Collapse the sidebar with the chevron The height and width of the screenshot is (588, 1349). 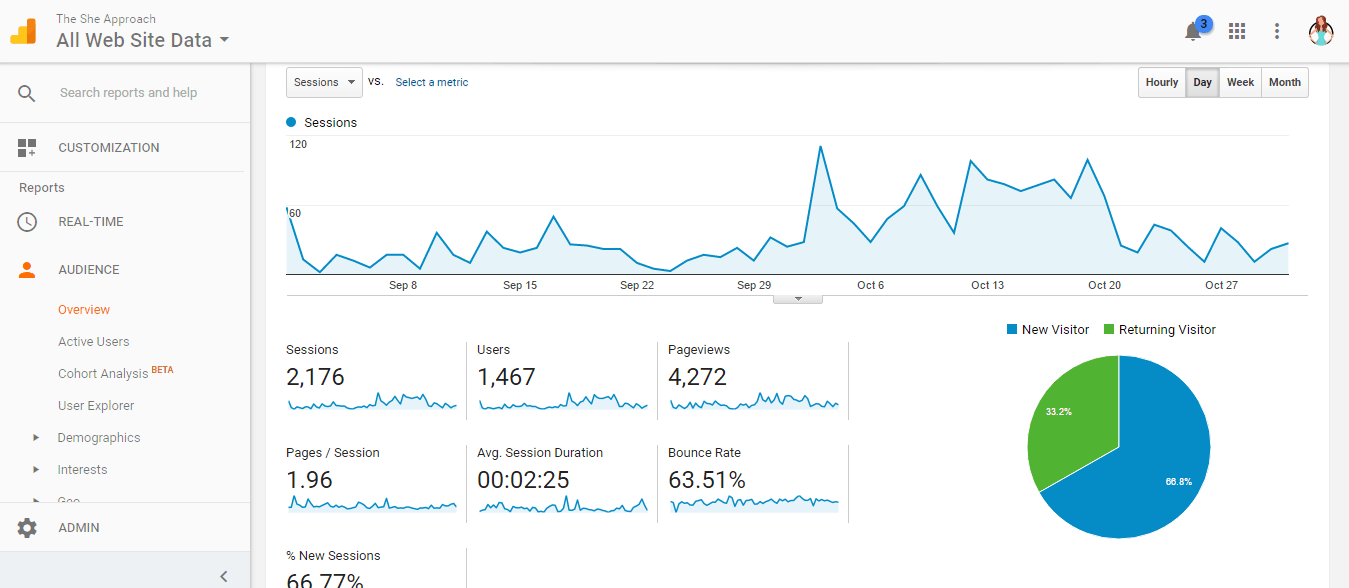pyautogui.click(x=223, y=575)
